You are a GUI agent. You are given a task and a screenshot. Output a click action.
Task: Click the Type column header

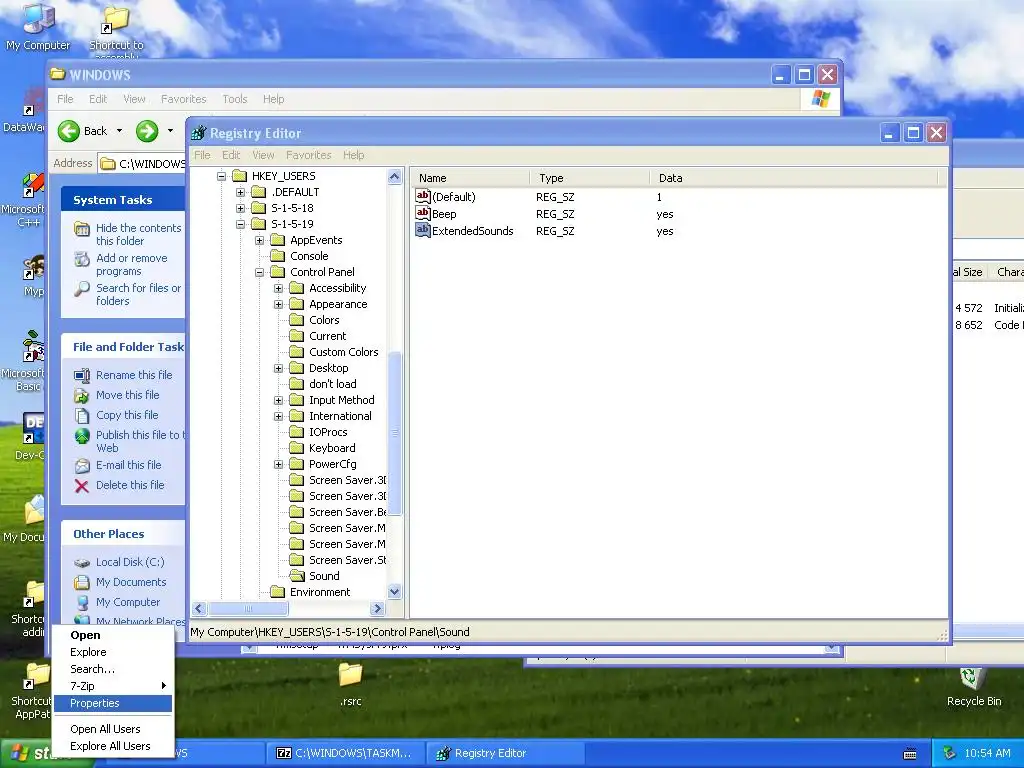coord(590,178)
